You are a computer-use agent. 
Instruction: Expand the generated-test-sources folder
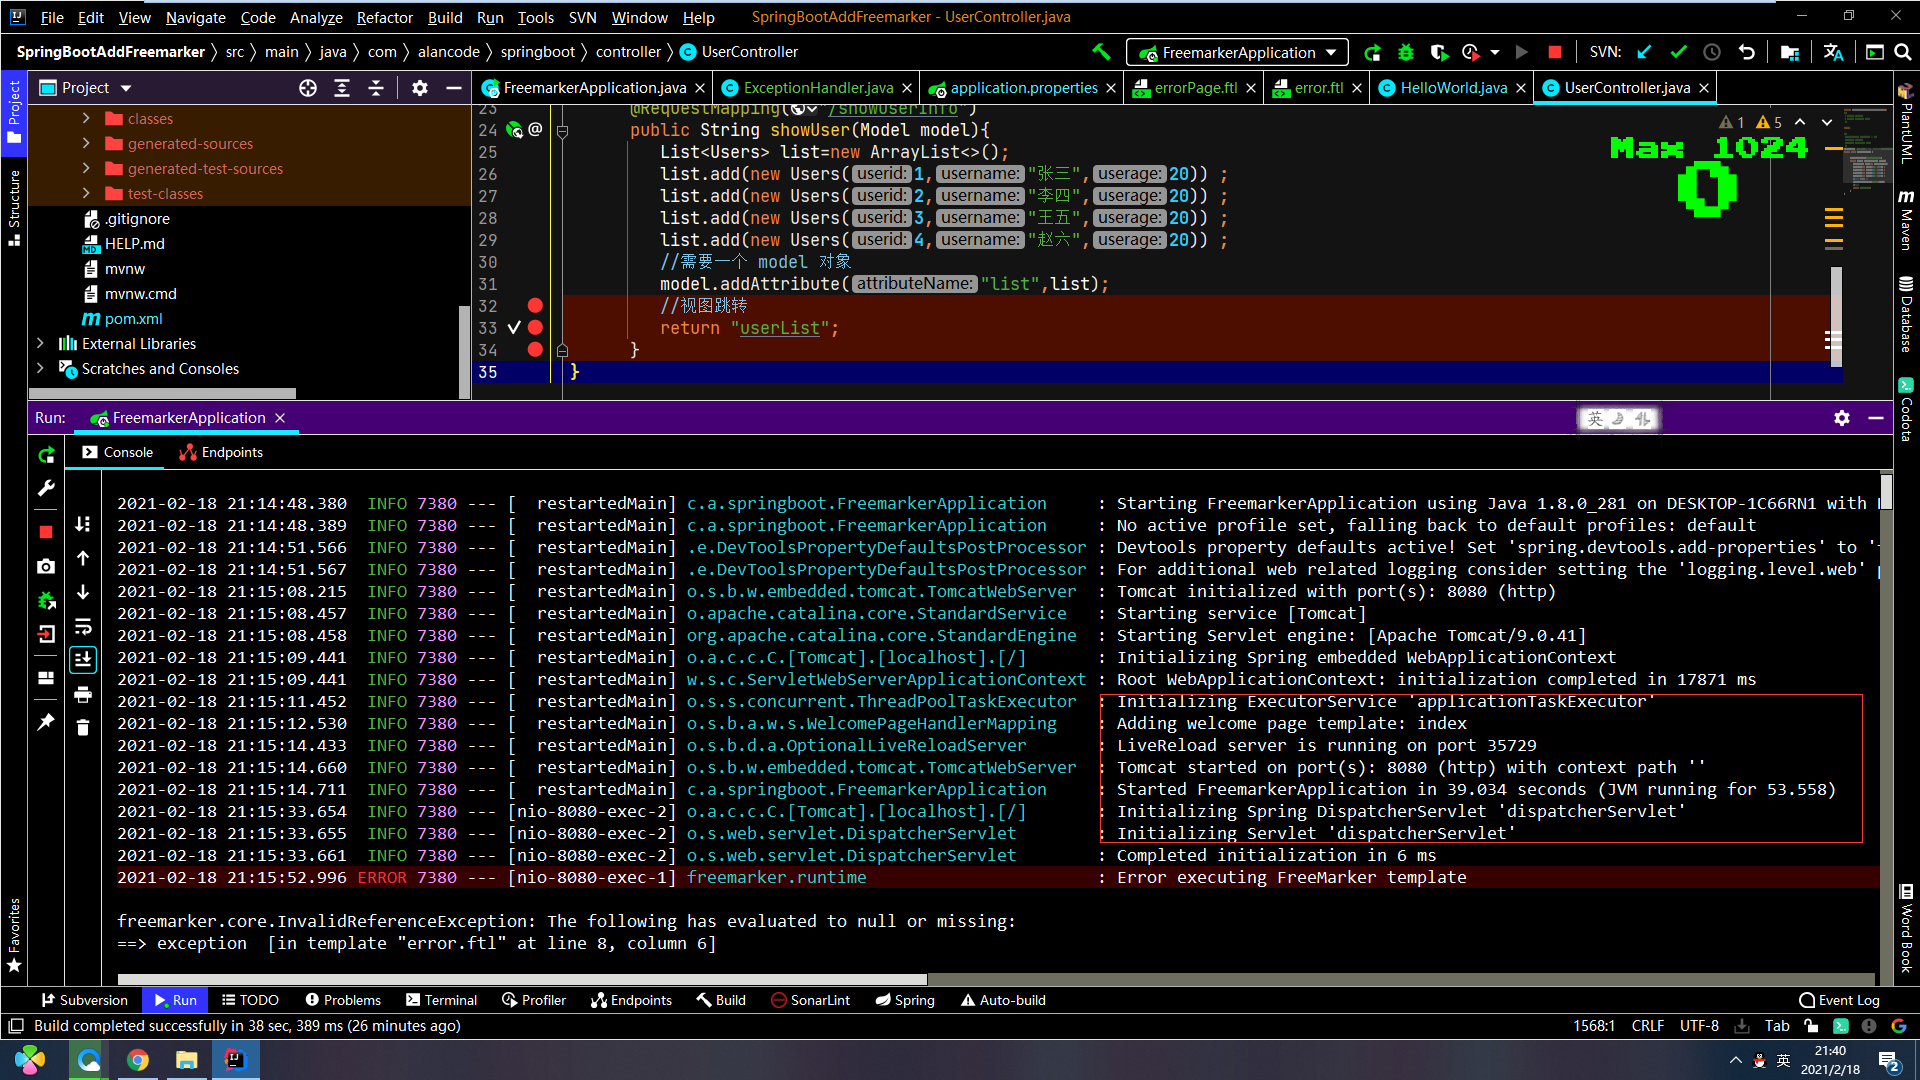(x=86, y=168)
